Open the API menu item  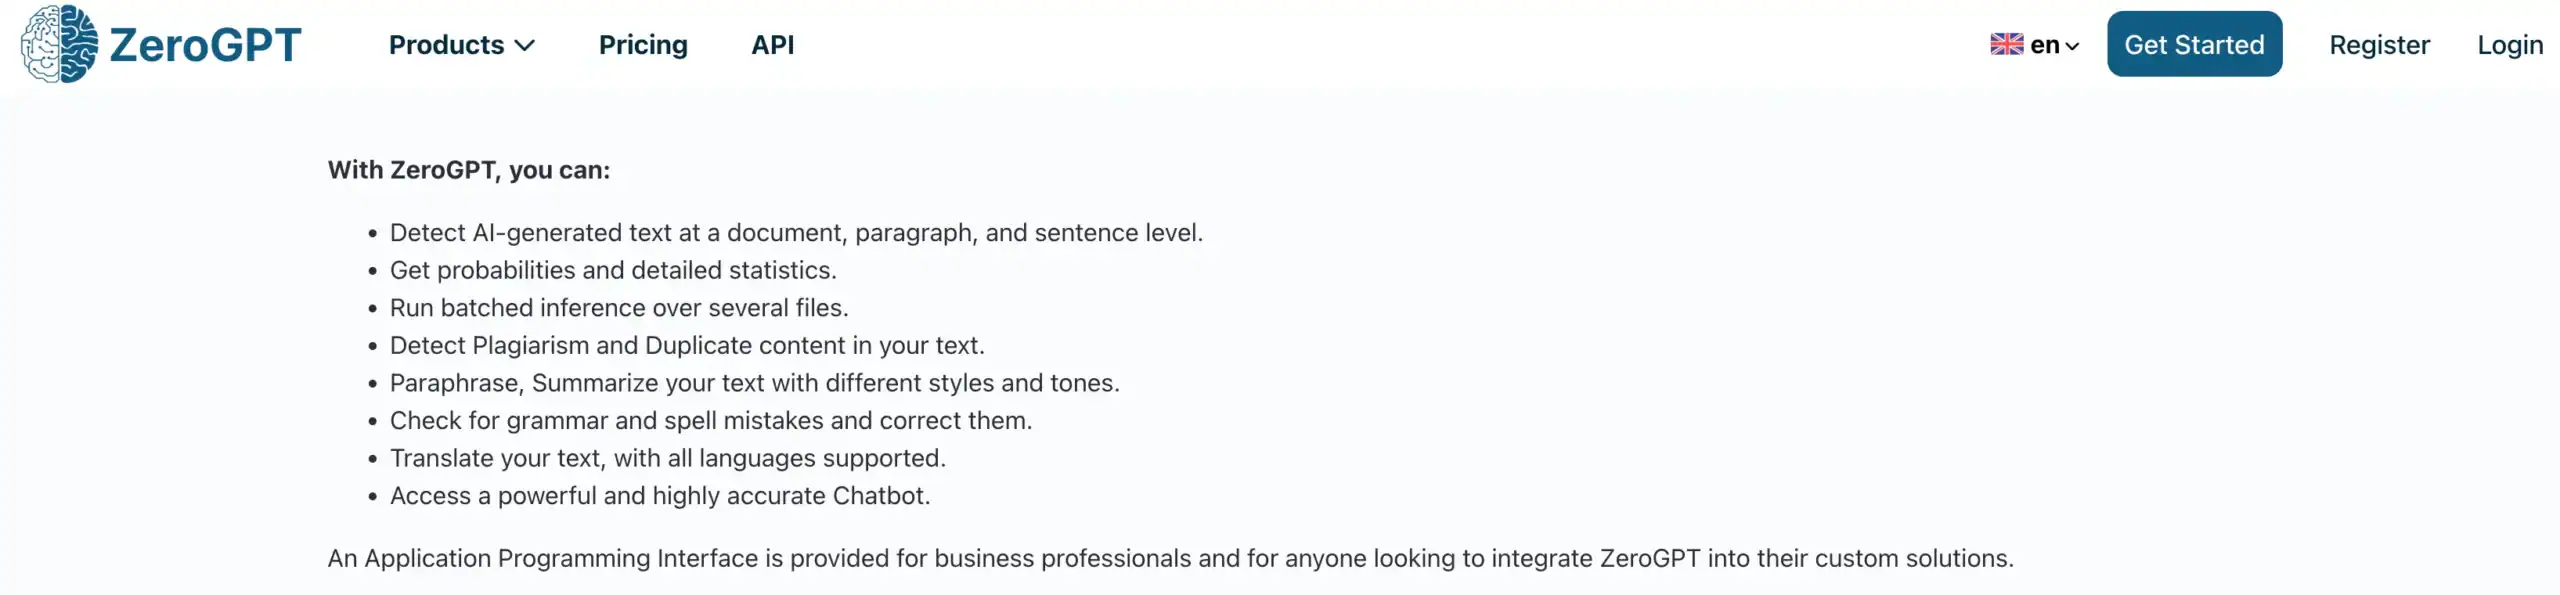click(x=772, y=45)
